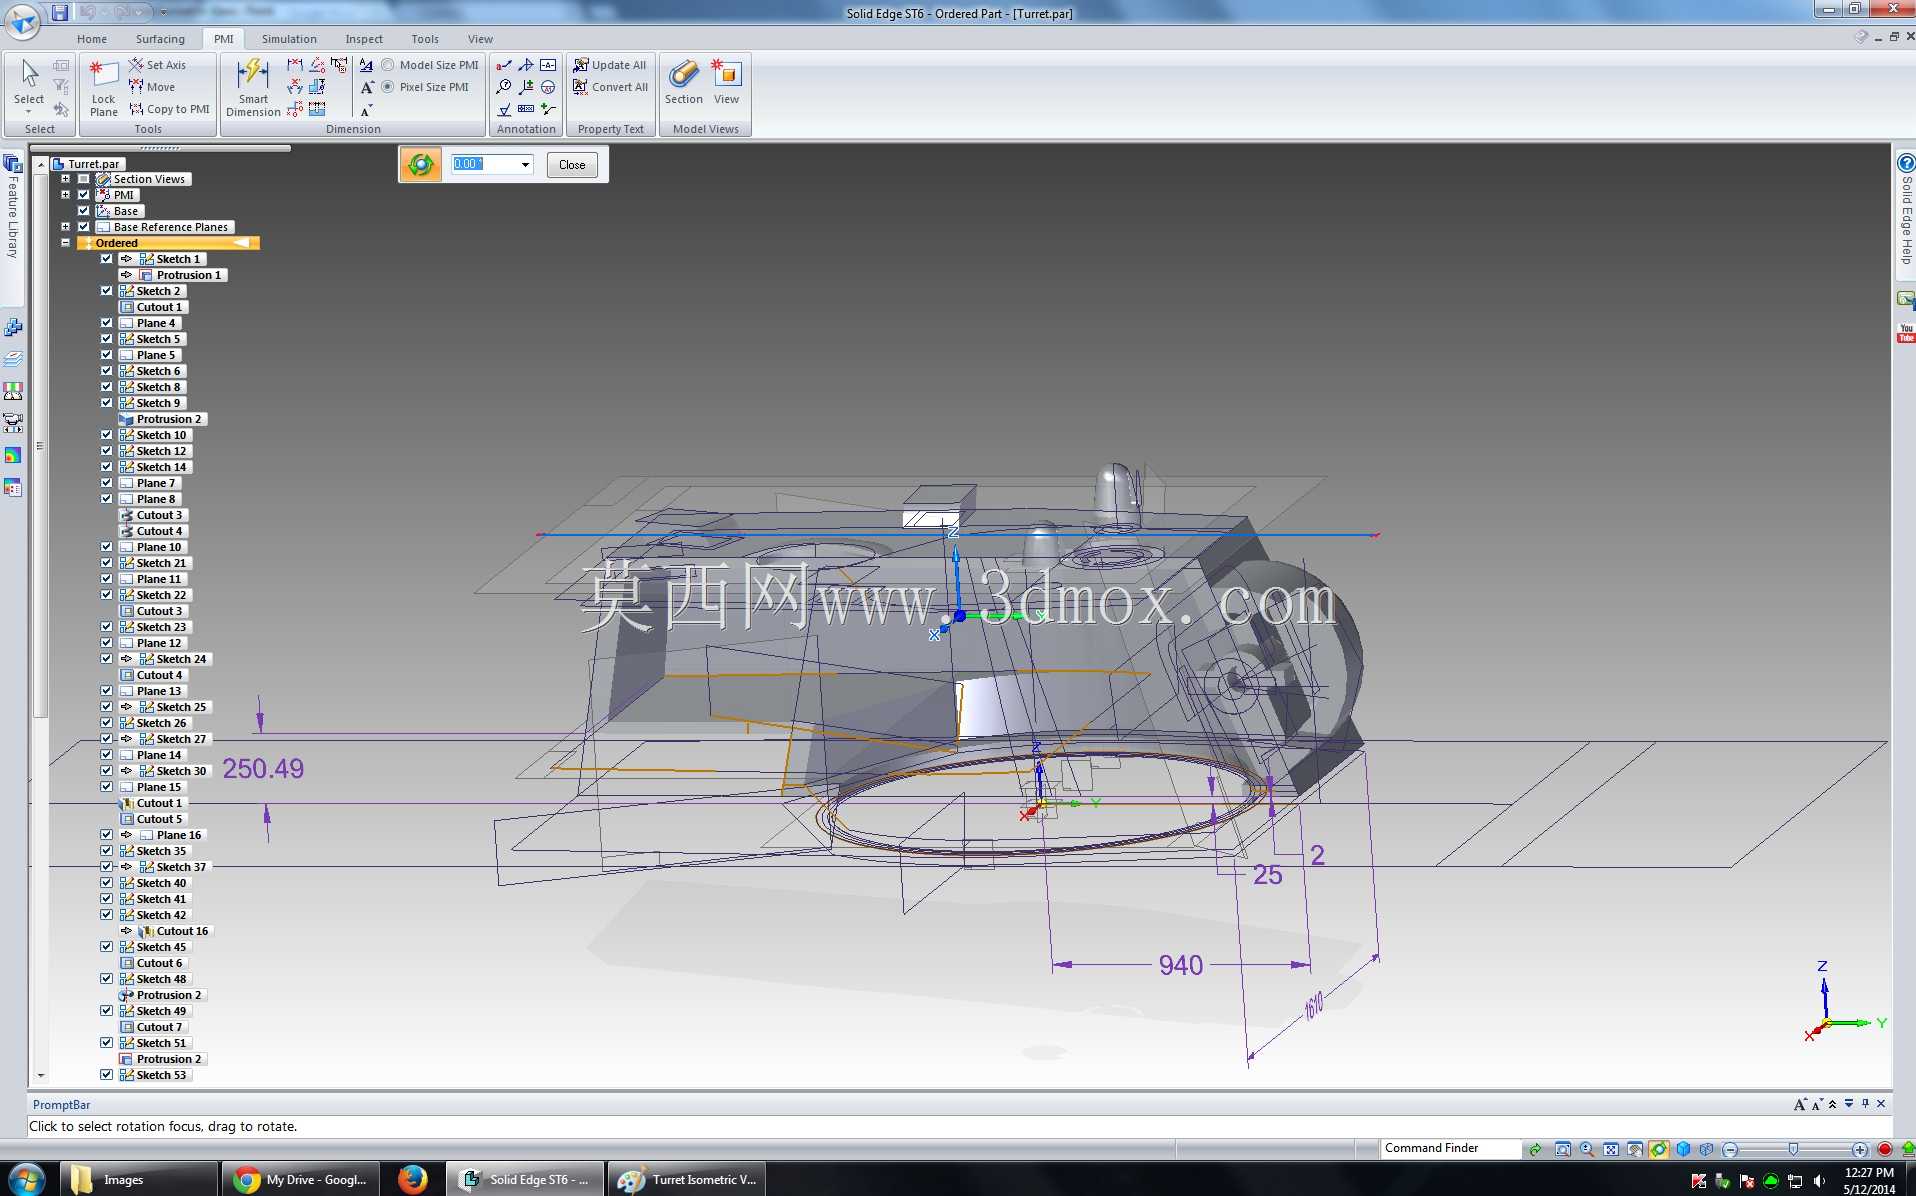Click the zoom out minus button
Screen dimensions: 1916x1196
1731,1149
